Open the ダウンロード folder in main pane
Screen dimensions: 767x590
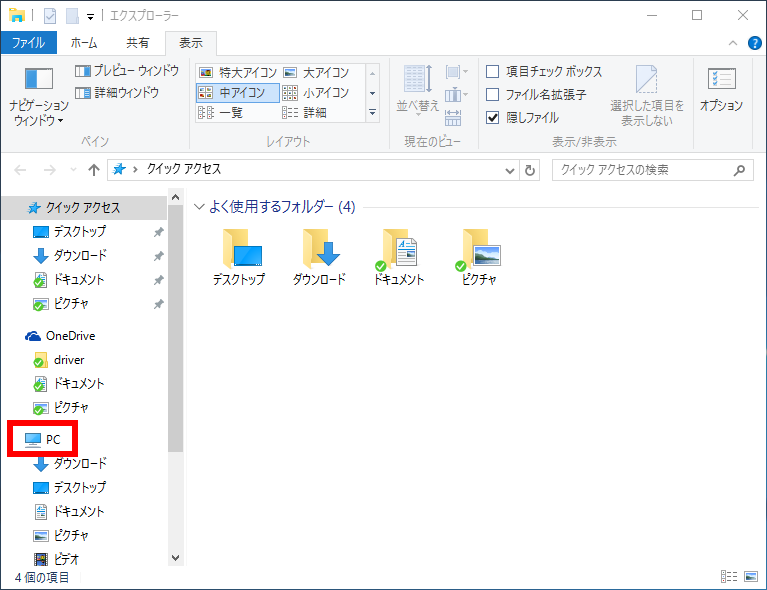(319, 257)
